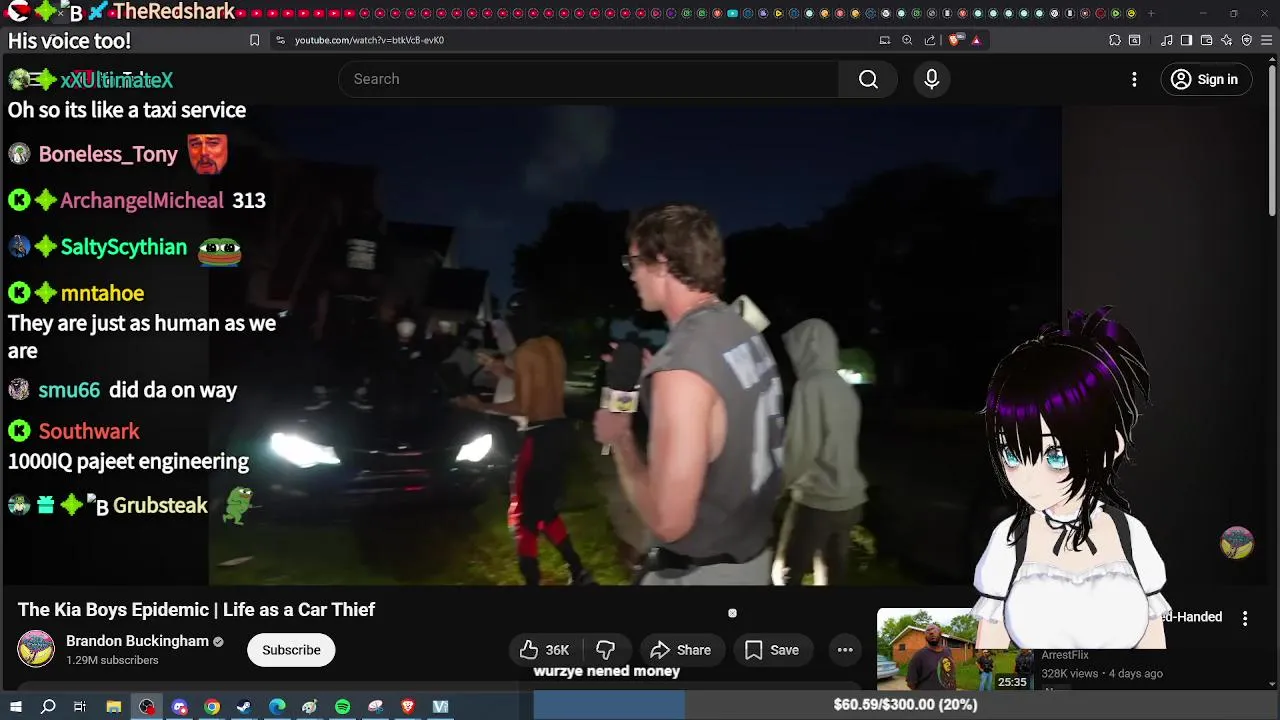Click the video player area
The width and height of the screenshot is (1280, 720).
(635, 345)
